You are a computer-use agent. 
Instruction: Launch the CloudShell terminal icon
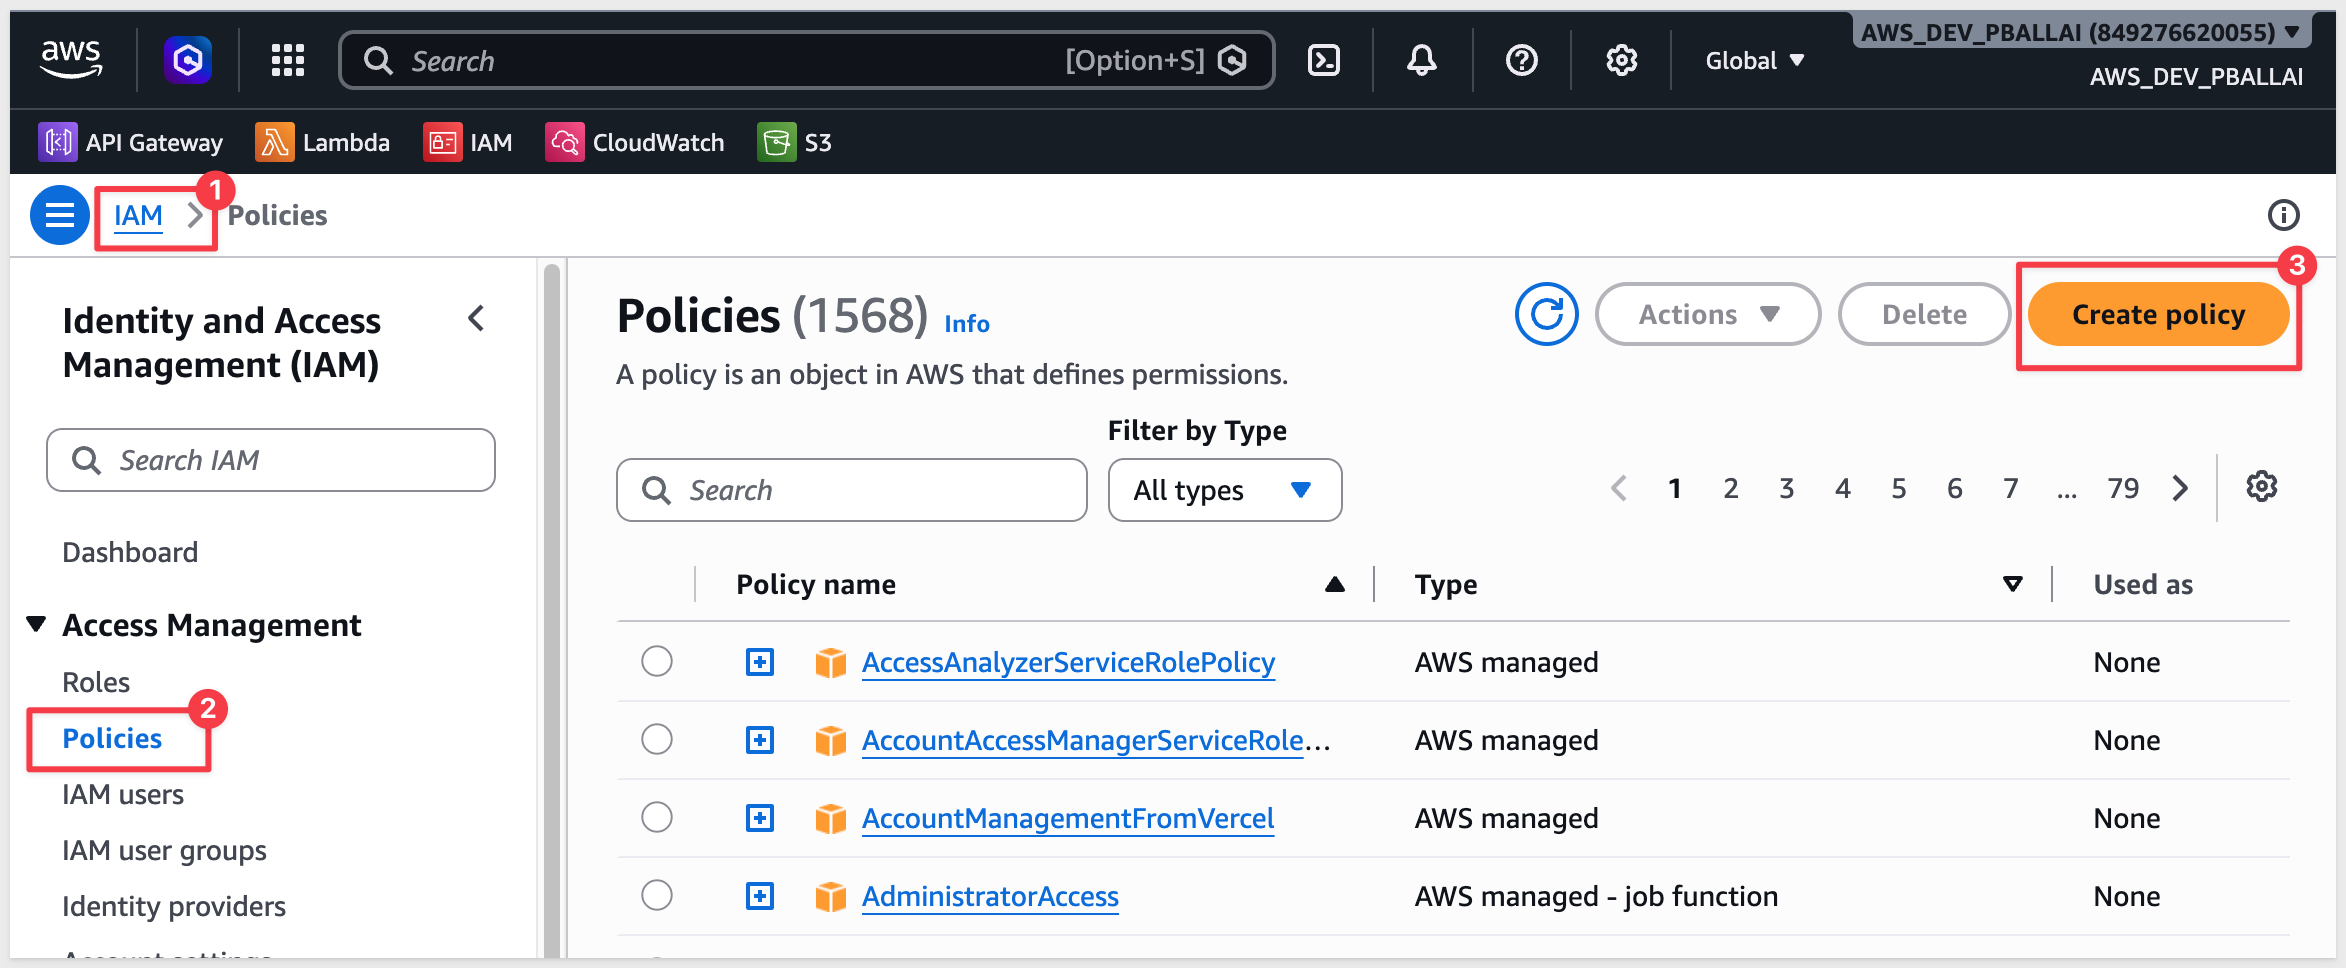pos(1324,60)
